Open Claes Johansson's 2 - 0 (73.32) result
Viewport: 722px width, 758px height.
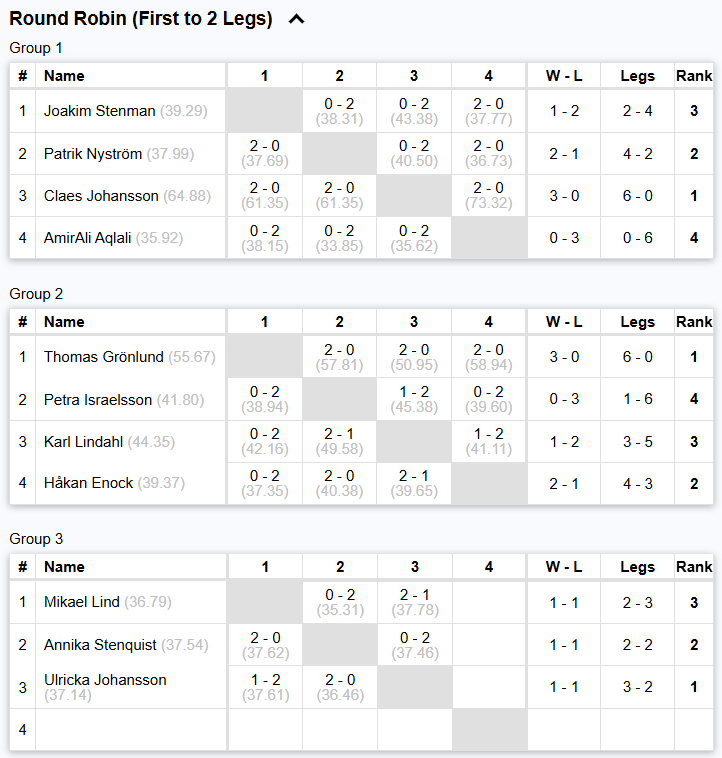(489, 196)
